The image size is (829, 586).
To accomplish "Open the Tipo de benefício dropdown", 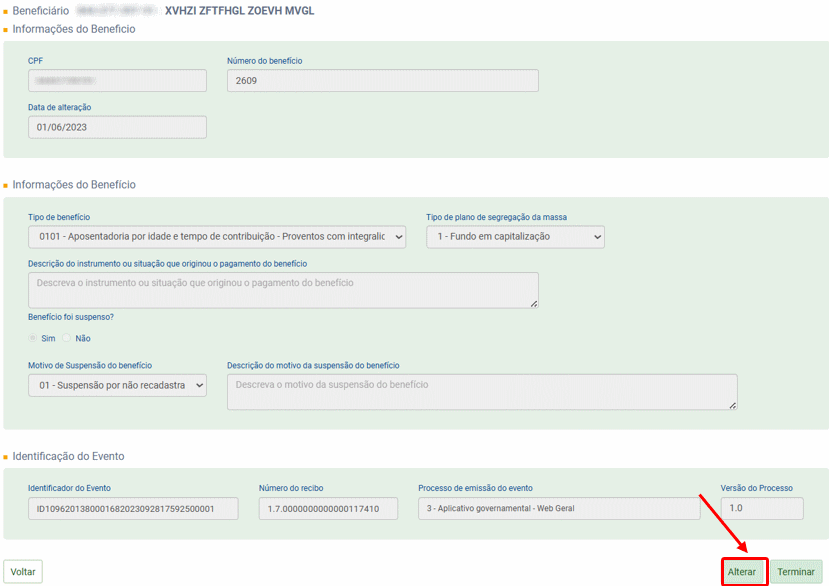I will point(217,237).
